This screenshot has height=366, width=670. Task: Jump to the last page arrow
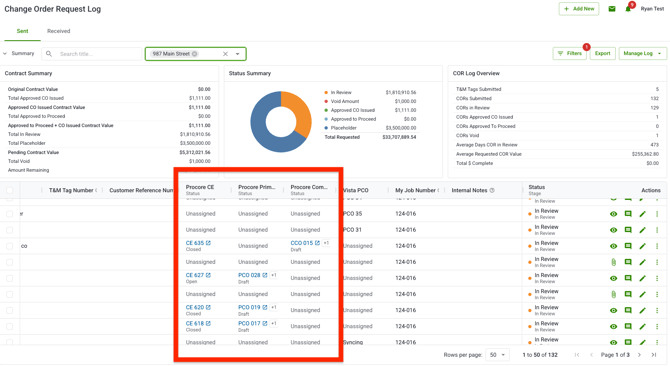(654, 355)
